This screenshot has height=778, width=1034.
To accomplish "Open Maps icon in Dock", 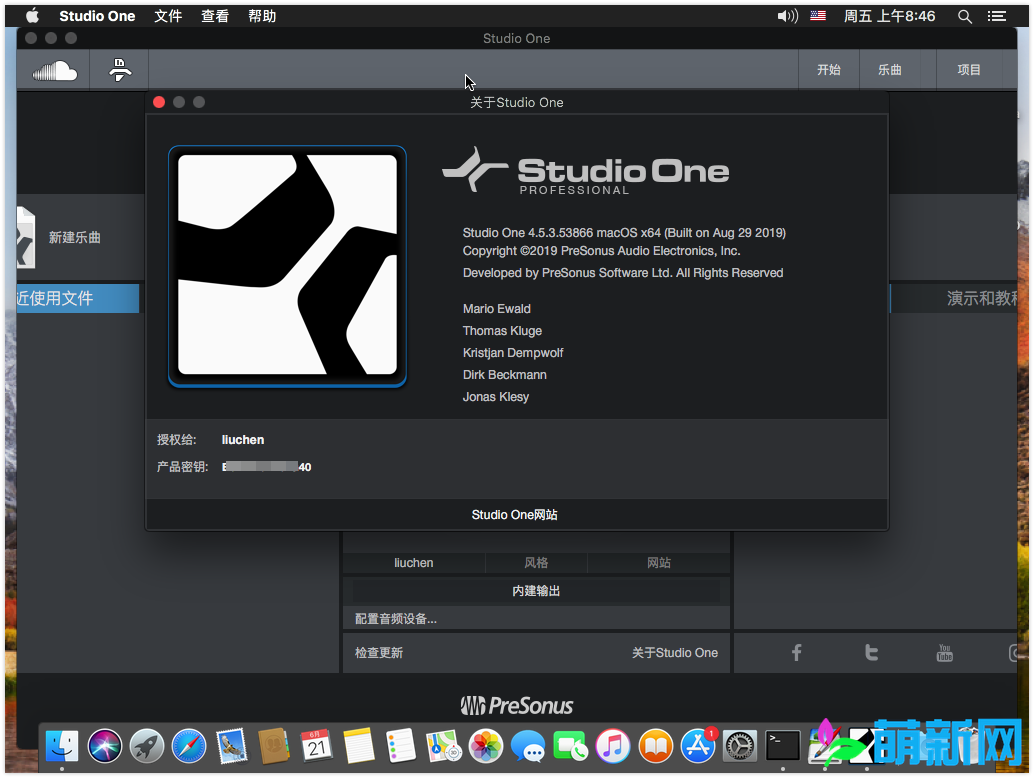I will (443, 746).
